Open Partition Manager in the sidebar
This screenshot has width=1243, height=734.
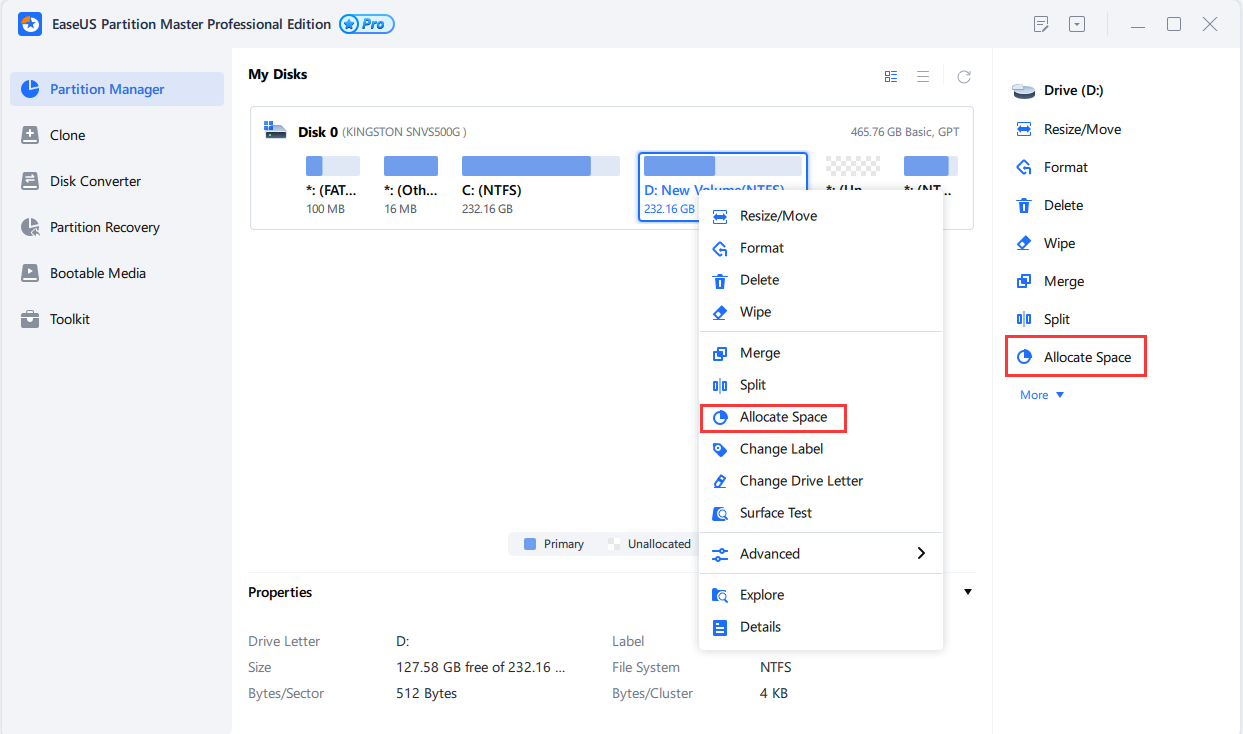tap(117, 89)
